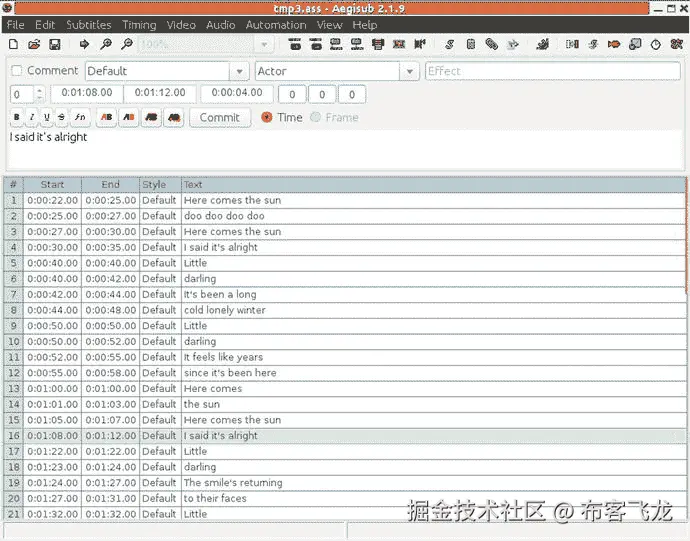Open the Timing Post-Processor clock icon
Image resolution: width=690 pixels, height=541 pixels.
656,44
